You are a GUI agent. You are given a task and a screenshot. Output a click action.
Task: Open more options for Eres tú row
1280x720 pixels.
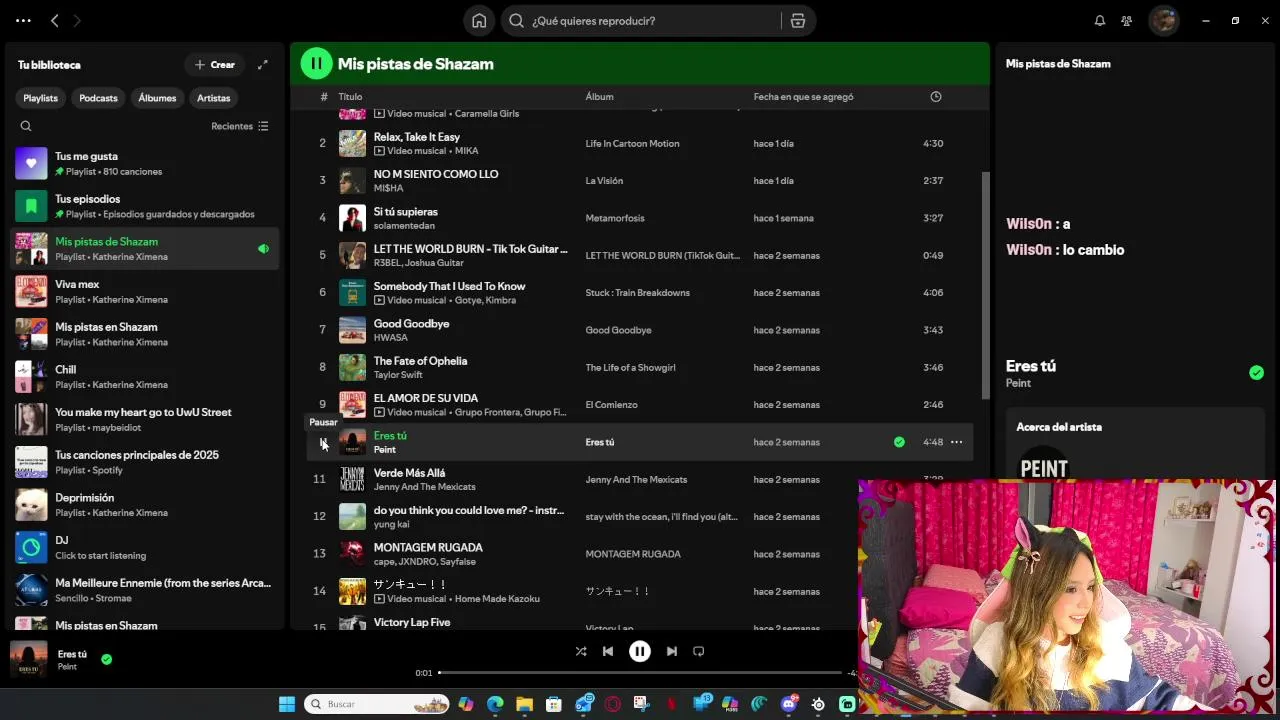(956, 442)
